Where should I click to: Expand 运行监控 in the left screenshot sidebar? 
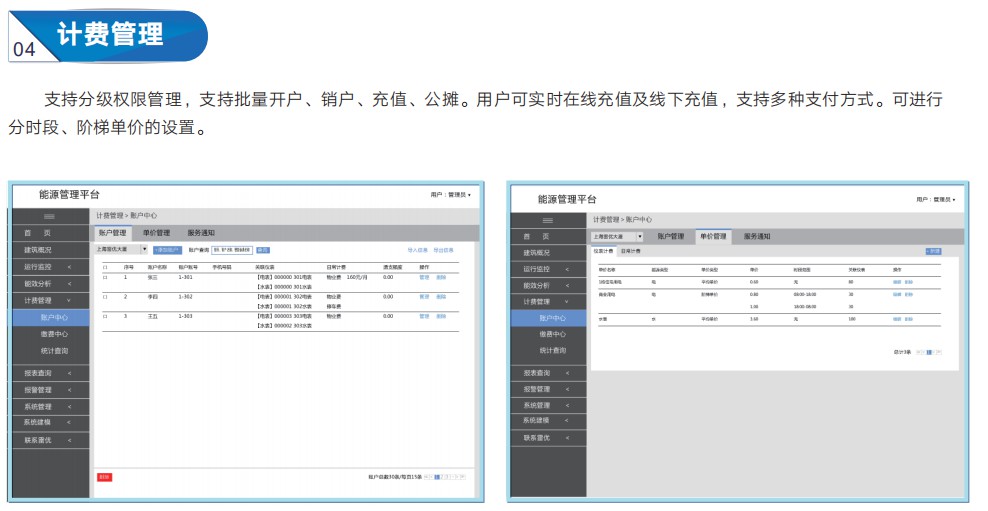(x=50, y=267)
